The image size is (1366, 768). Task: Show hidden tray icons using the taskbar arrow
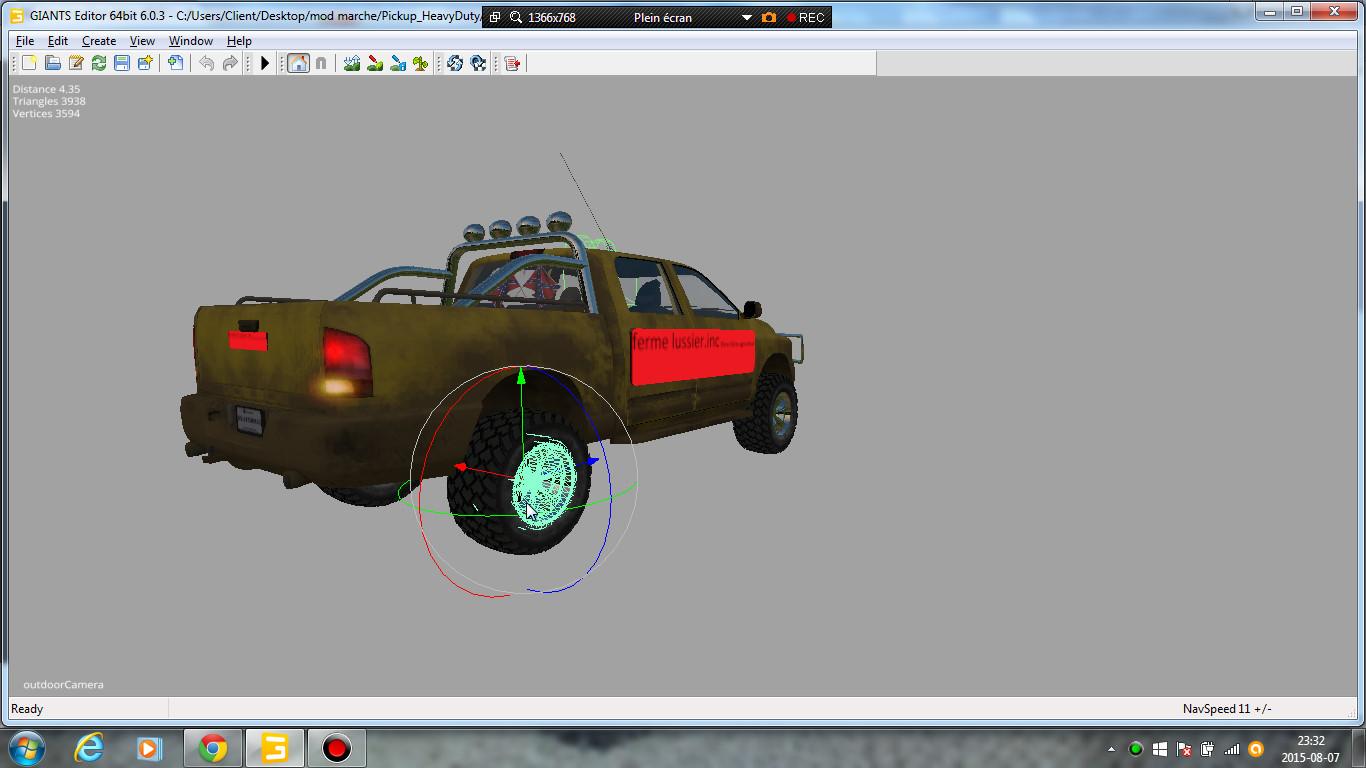pyautogui.click(x=1111, y=749)
